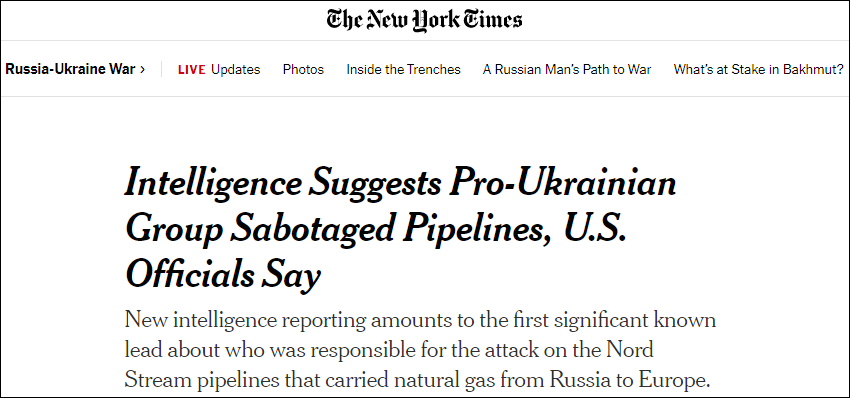Click the summary line beginning lead about who
This screenshot has width=850, height=398.
point(389,350)
